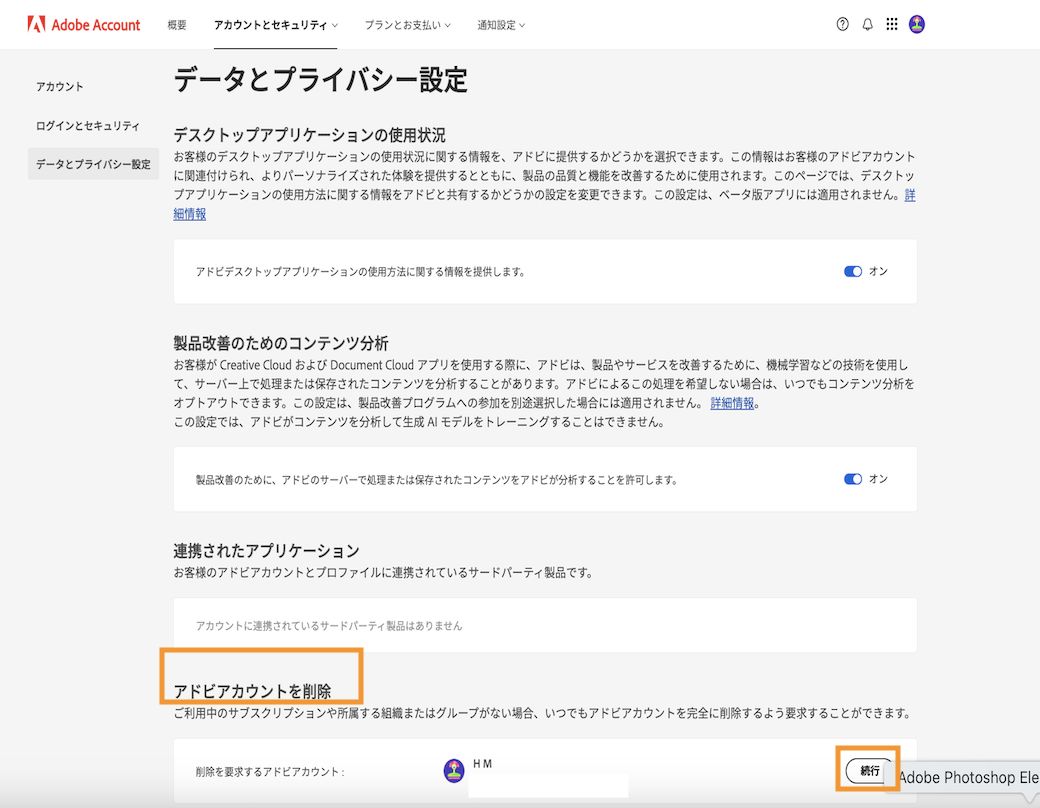Click the red Adobe logo icon
Viewport: 1040px width, 808px height.
tap(36, 24)
